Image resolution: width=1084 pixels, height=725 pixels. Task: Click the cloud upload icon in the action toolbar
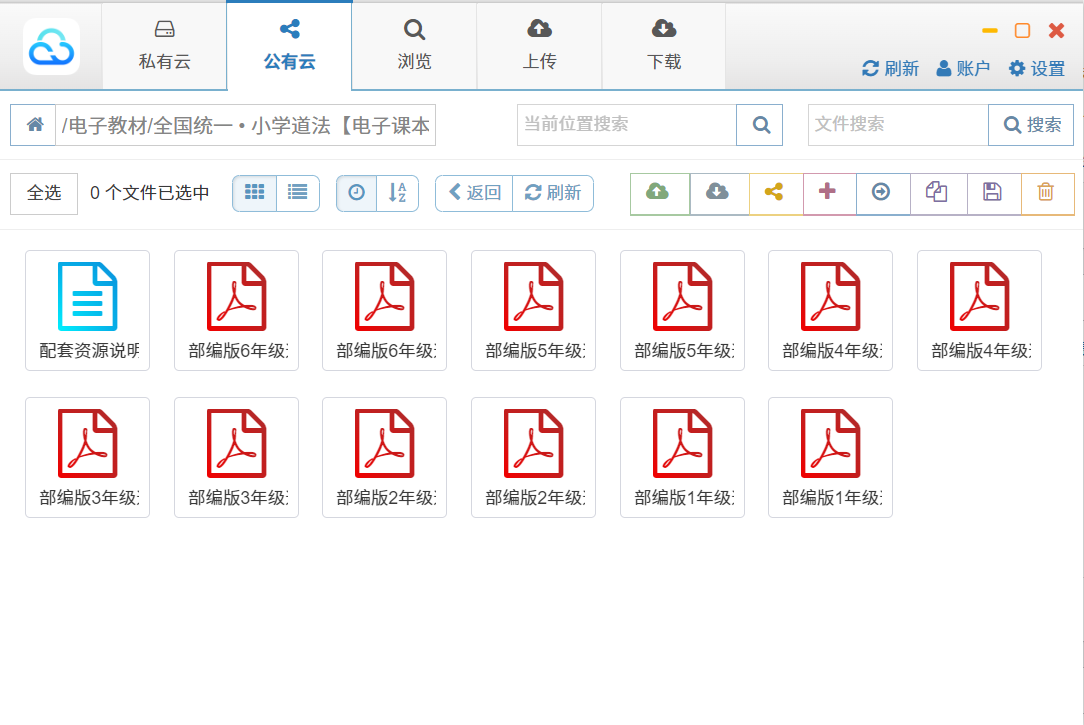659,193
